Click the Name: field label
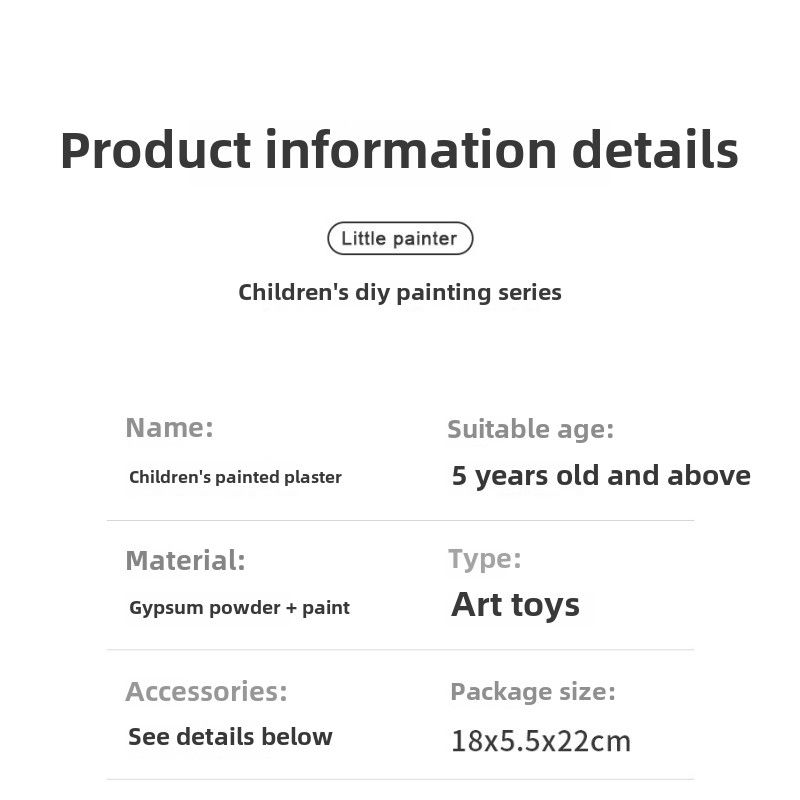Image resolution: width=800 pixels, height=800 pixels. 169,428
